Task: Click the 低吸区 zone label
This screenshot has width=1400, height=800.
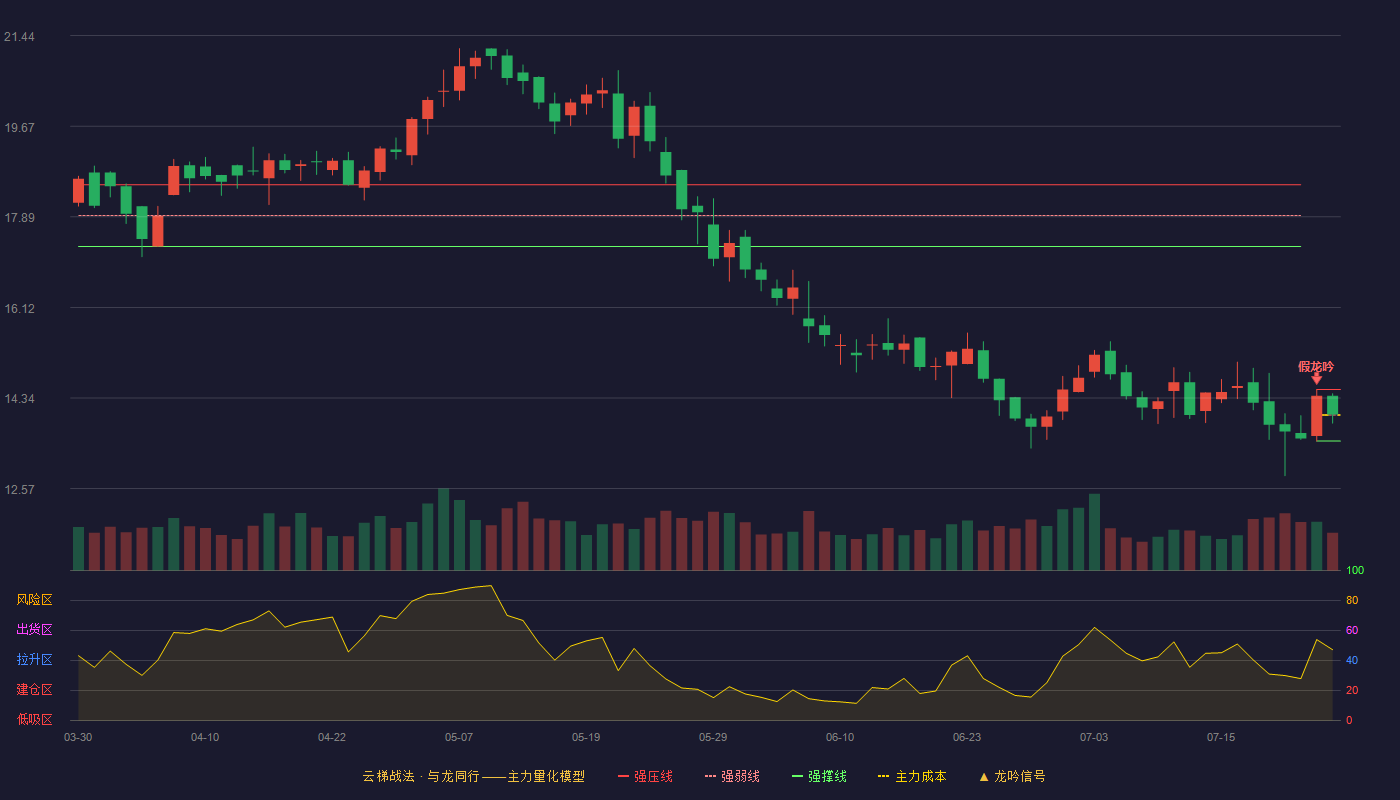Action: pos(34,719)
